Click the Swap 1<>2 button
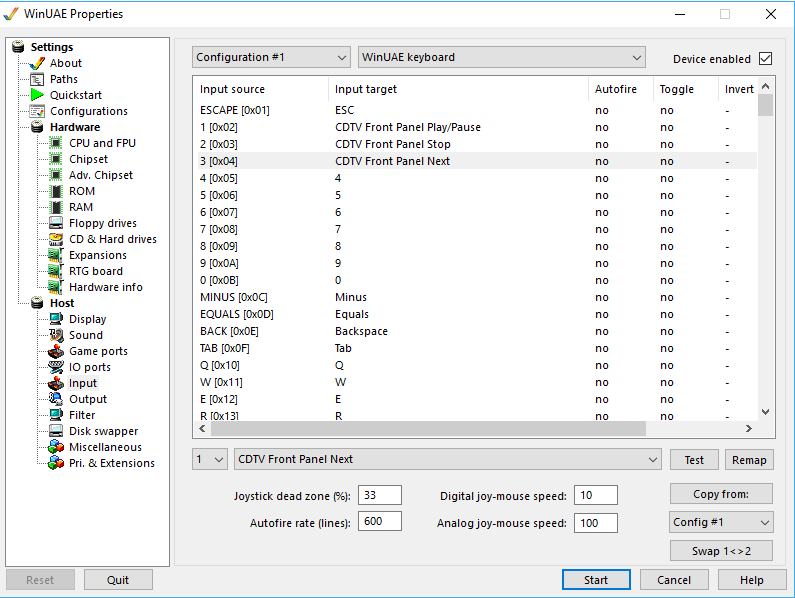795x598 pixels. tap(721, 551)
